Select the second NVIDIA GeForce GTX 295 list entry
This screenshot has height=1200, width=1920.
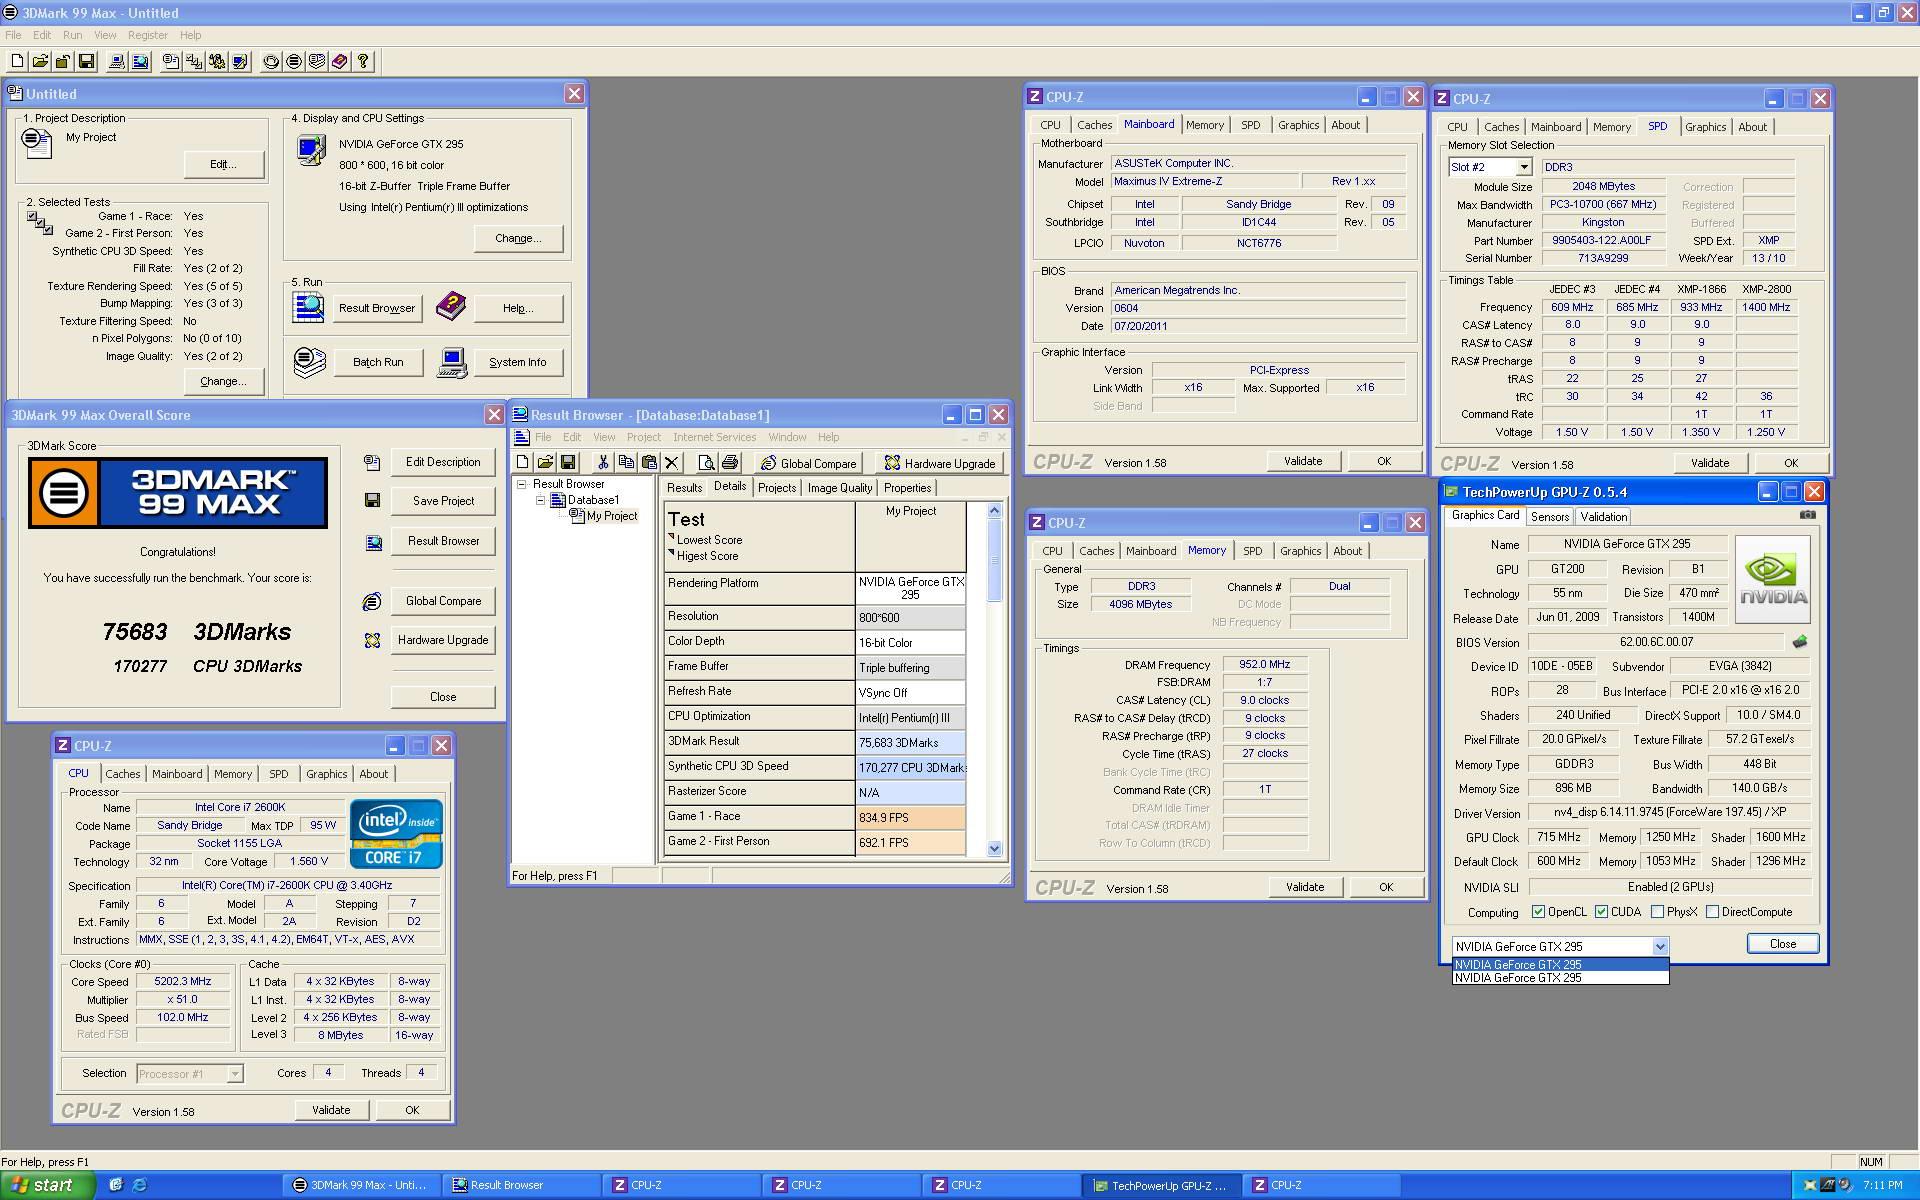click(x=1560, y=978)
